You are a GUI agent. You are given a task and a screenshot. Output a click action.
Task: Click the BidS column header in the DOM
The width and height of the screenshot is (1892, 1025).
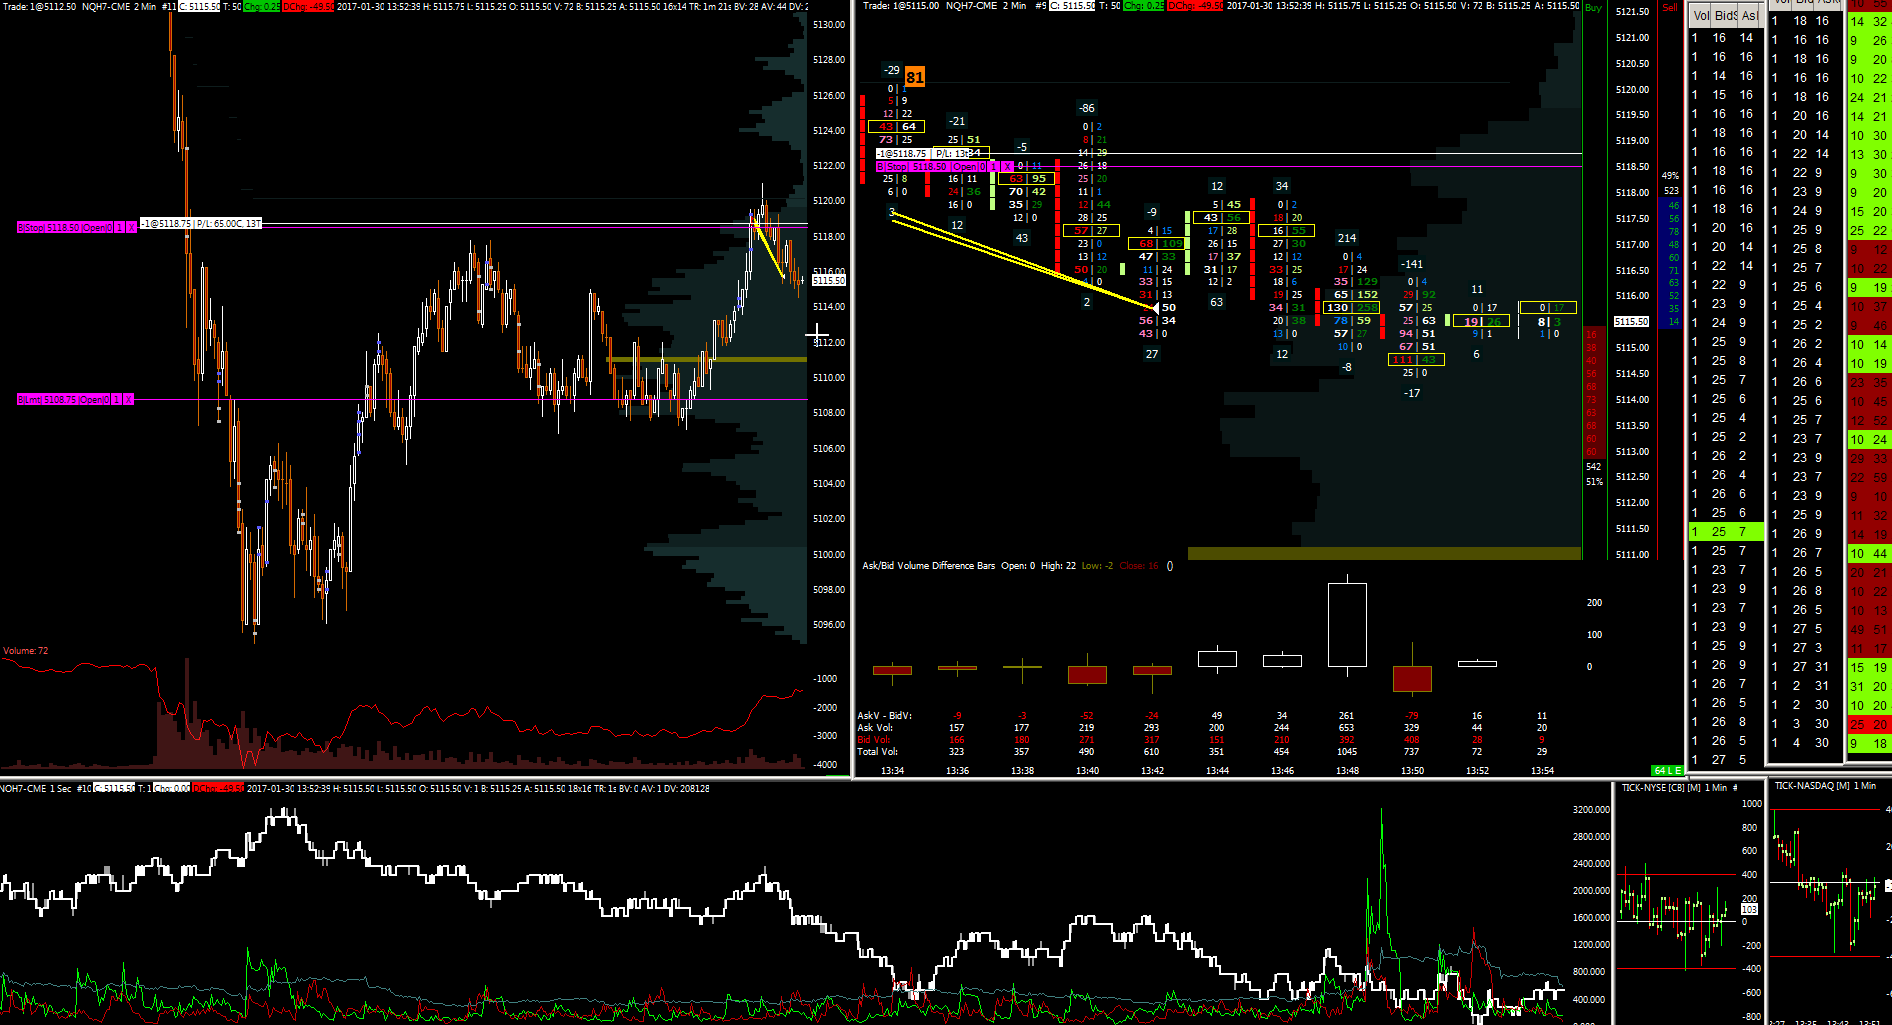[1726, 16]
